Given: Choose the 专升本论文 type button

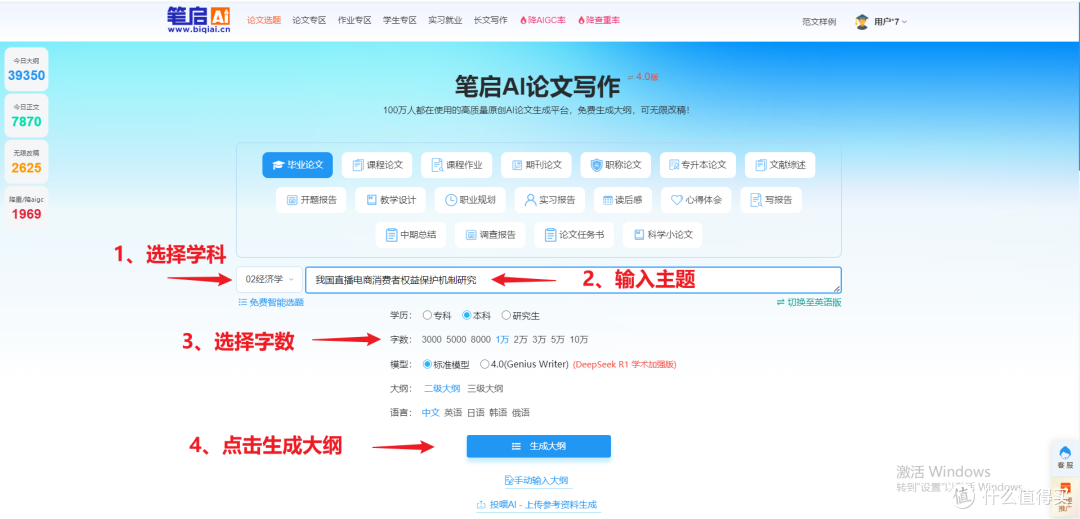Looking at the screenshot, I should point(698,165).
